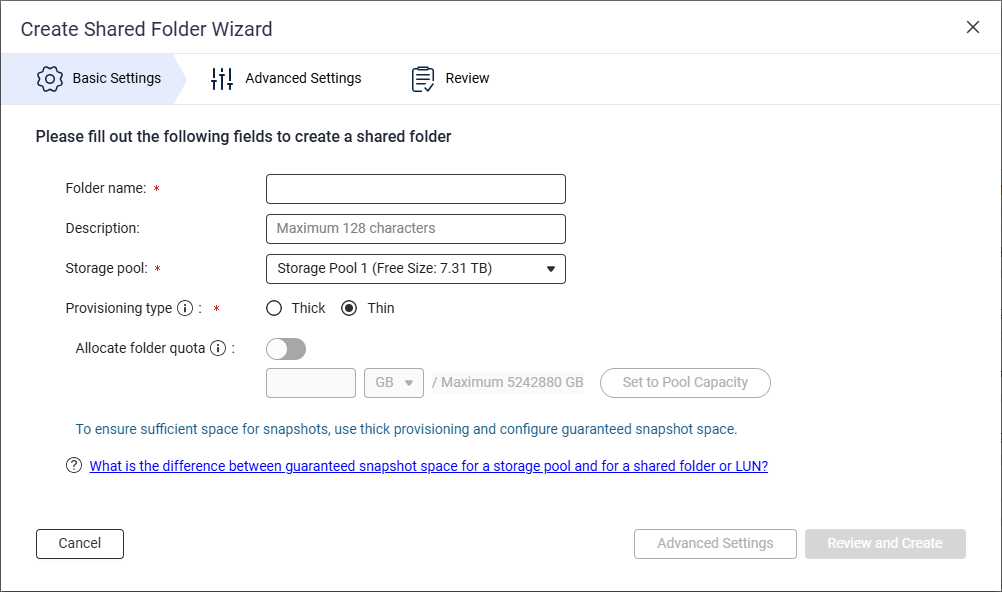Open the GB quota unit dropdown

(x=394, y=383)
